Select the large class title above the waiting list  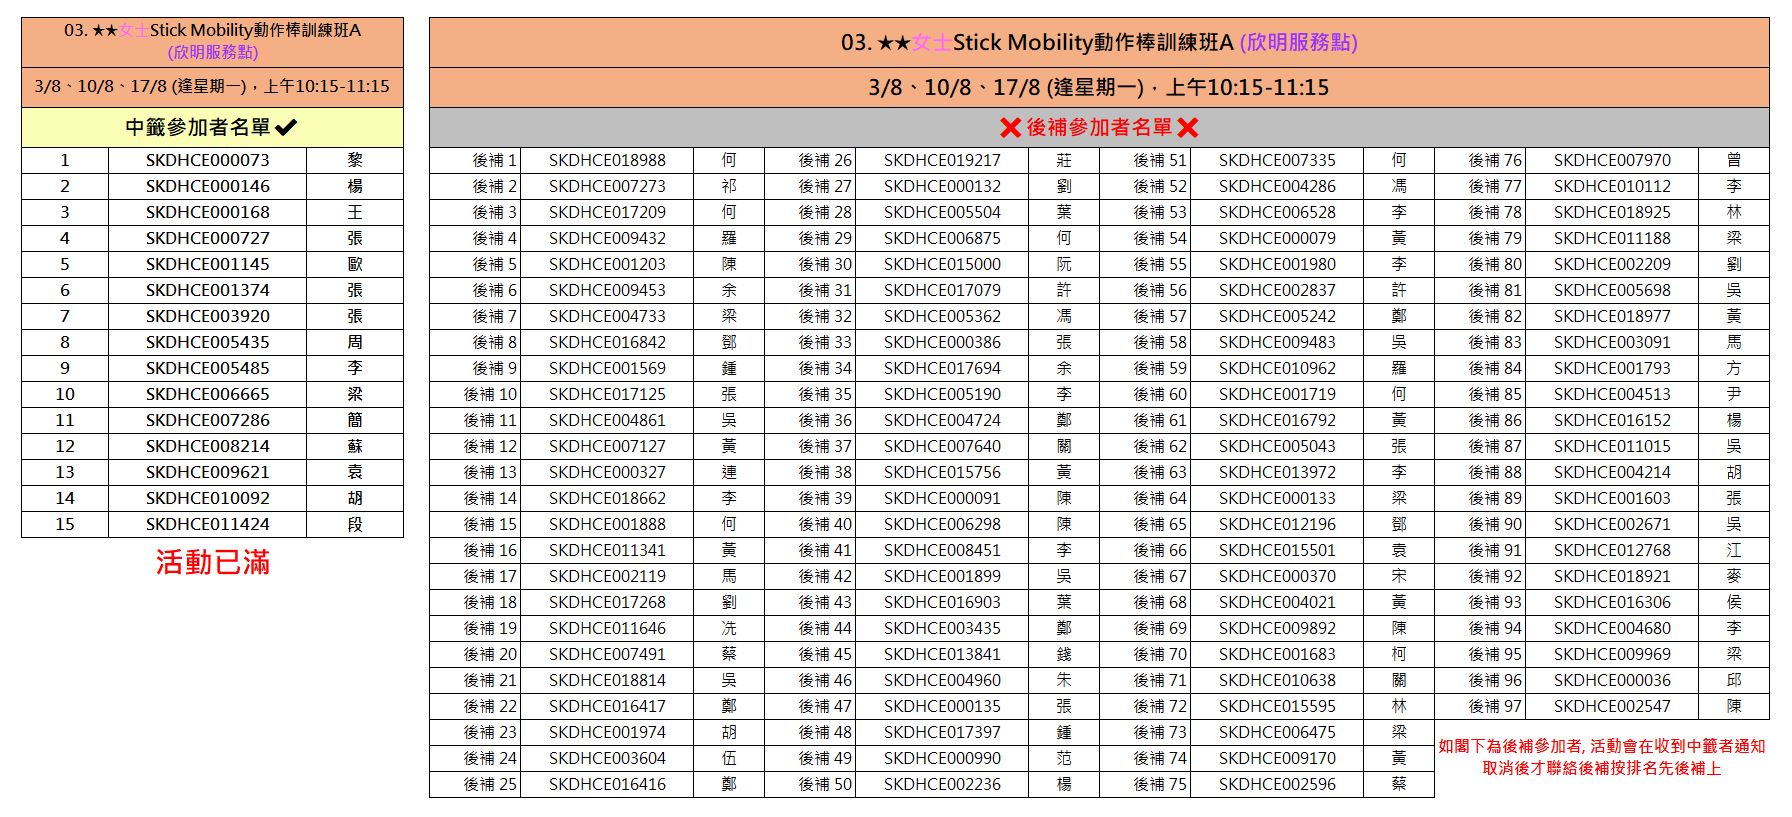pos(1099,42)
